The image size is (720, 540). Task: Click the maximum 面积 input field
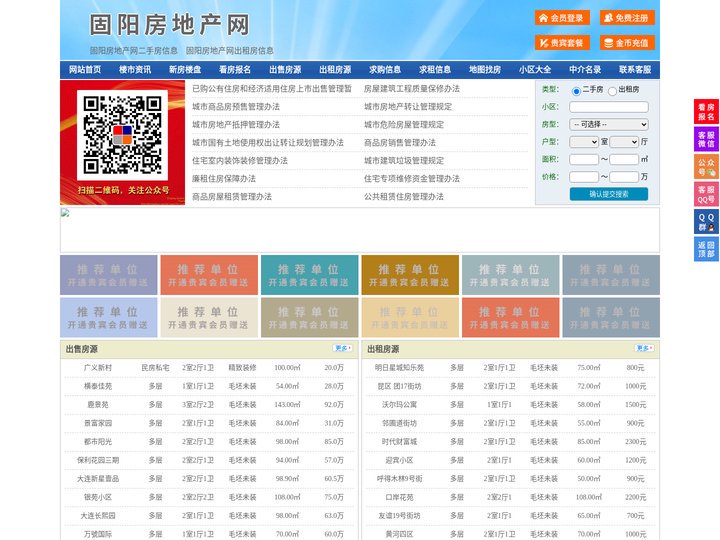click(624, 159)
